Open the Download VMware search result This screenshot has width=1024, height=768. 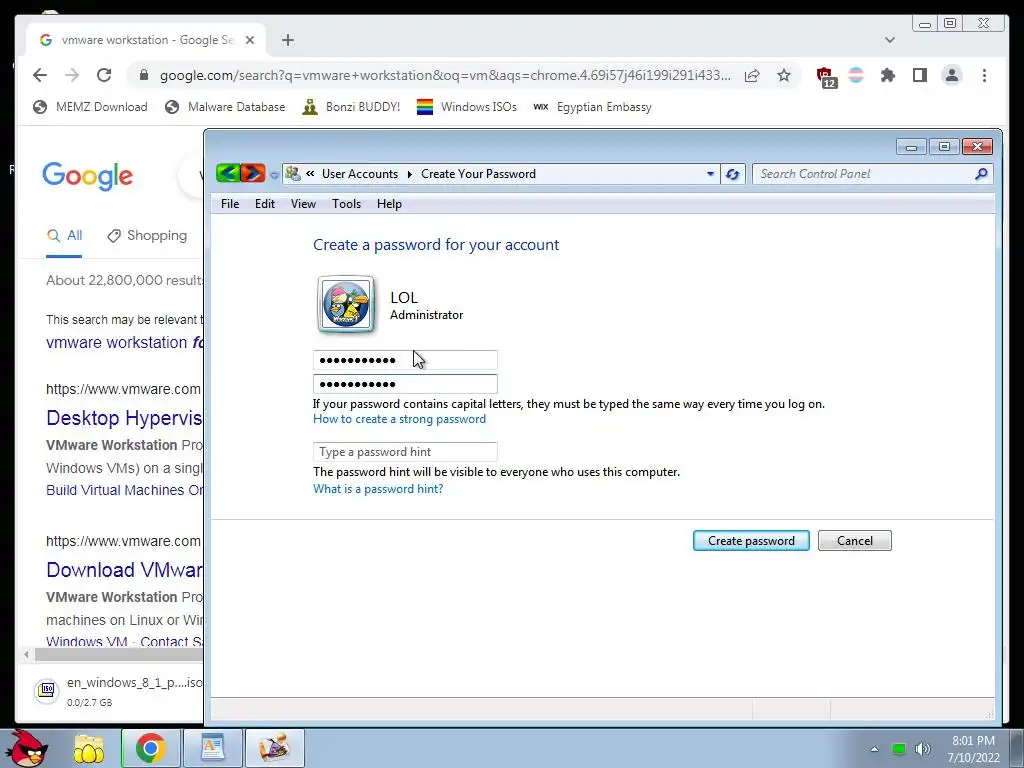[x=124, y=570]
